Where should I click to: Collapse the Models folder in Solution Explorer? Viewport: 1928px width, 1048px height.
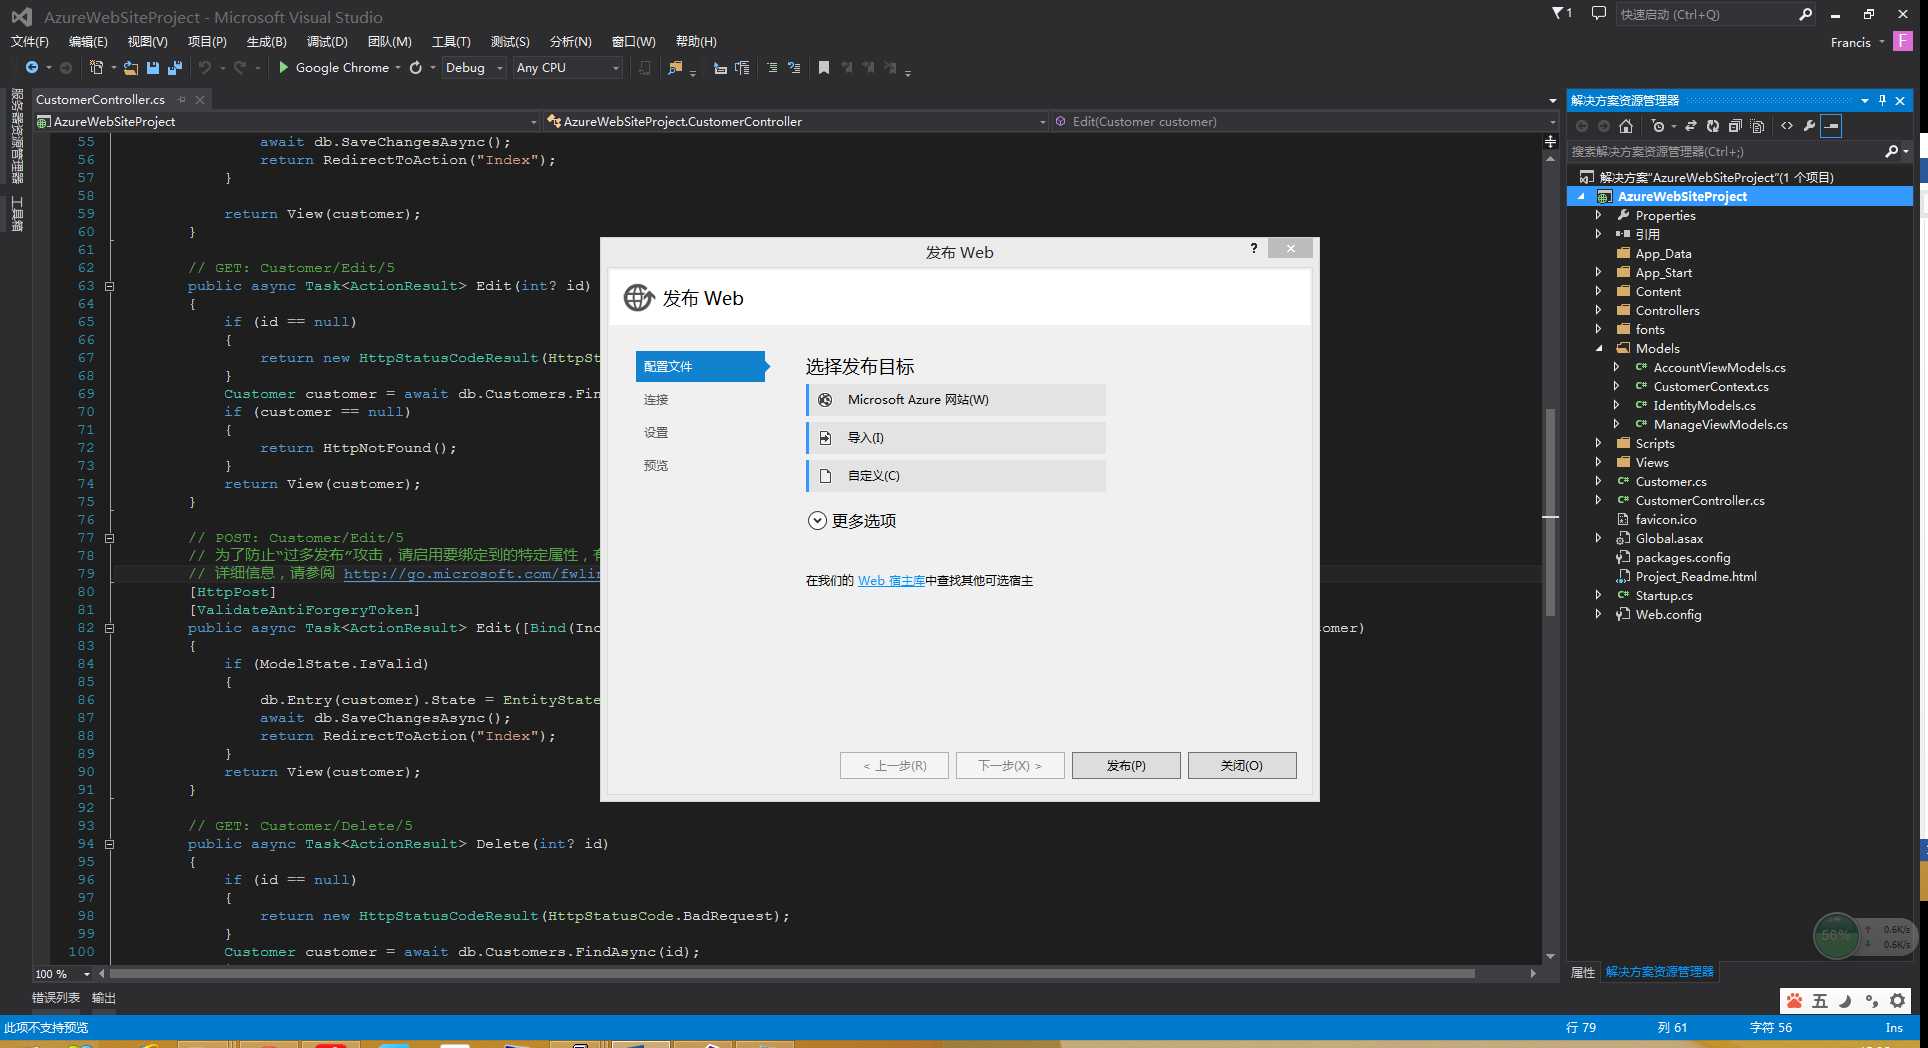(1599, 348)
